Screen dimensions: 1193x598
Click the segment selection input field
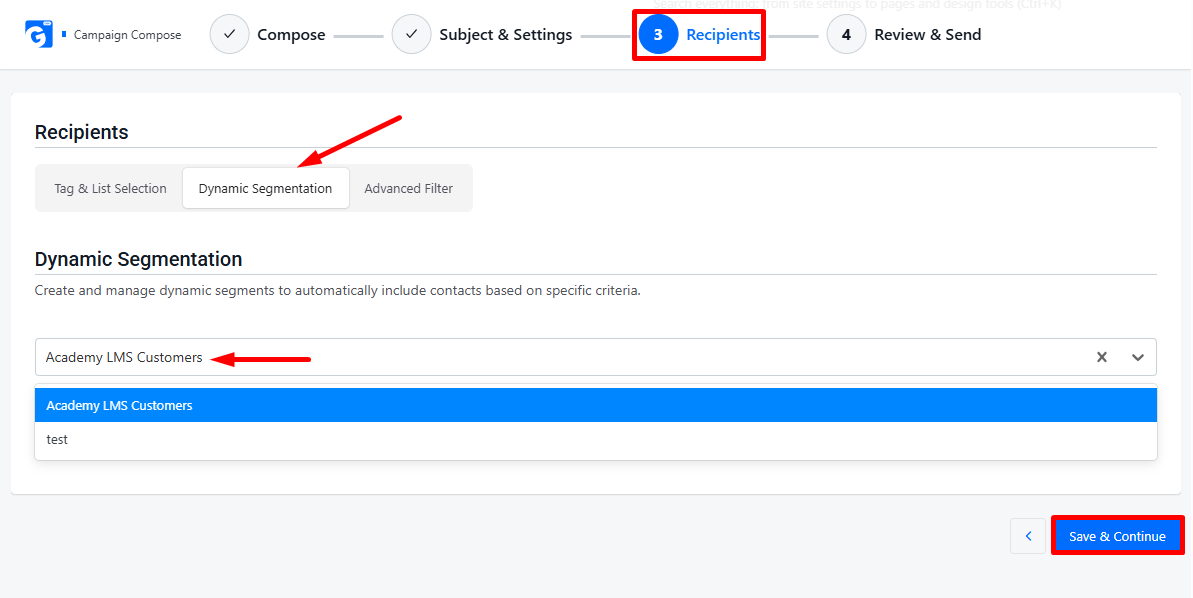596,357
